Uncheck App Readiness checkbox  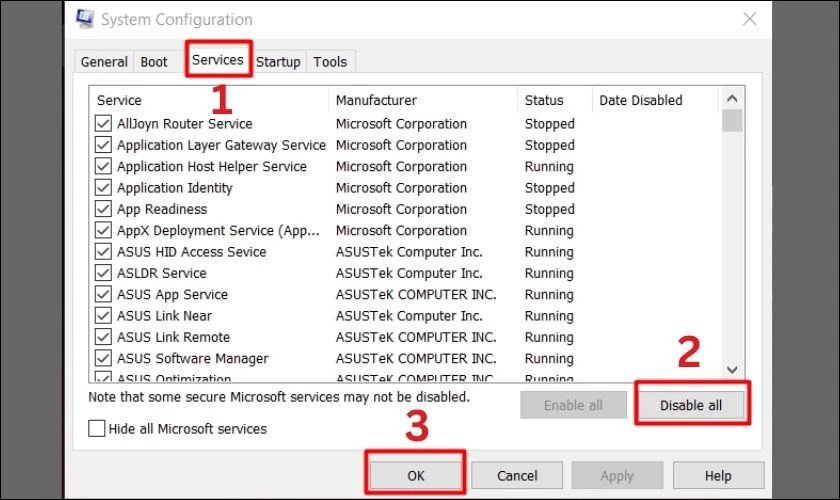pyautogui.click(x=103, y=209)
